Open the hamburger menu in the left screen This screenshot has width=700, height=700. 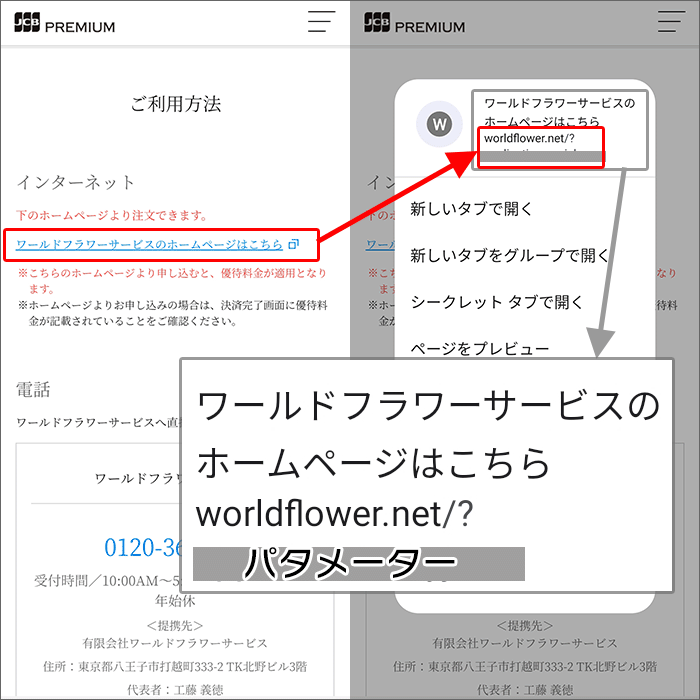pos(321,21)
